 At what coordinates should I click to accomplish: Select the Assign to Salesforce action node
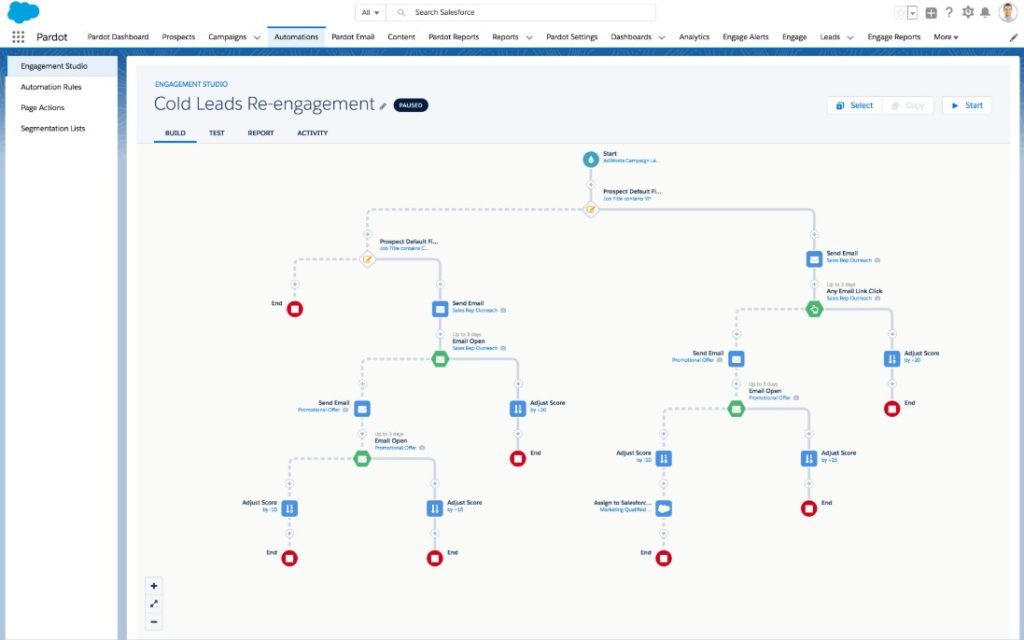click(x=664, y=508)
